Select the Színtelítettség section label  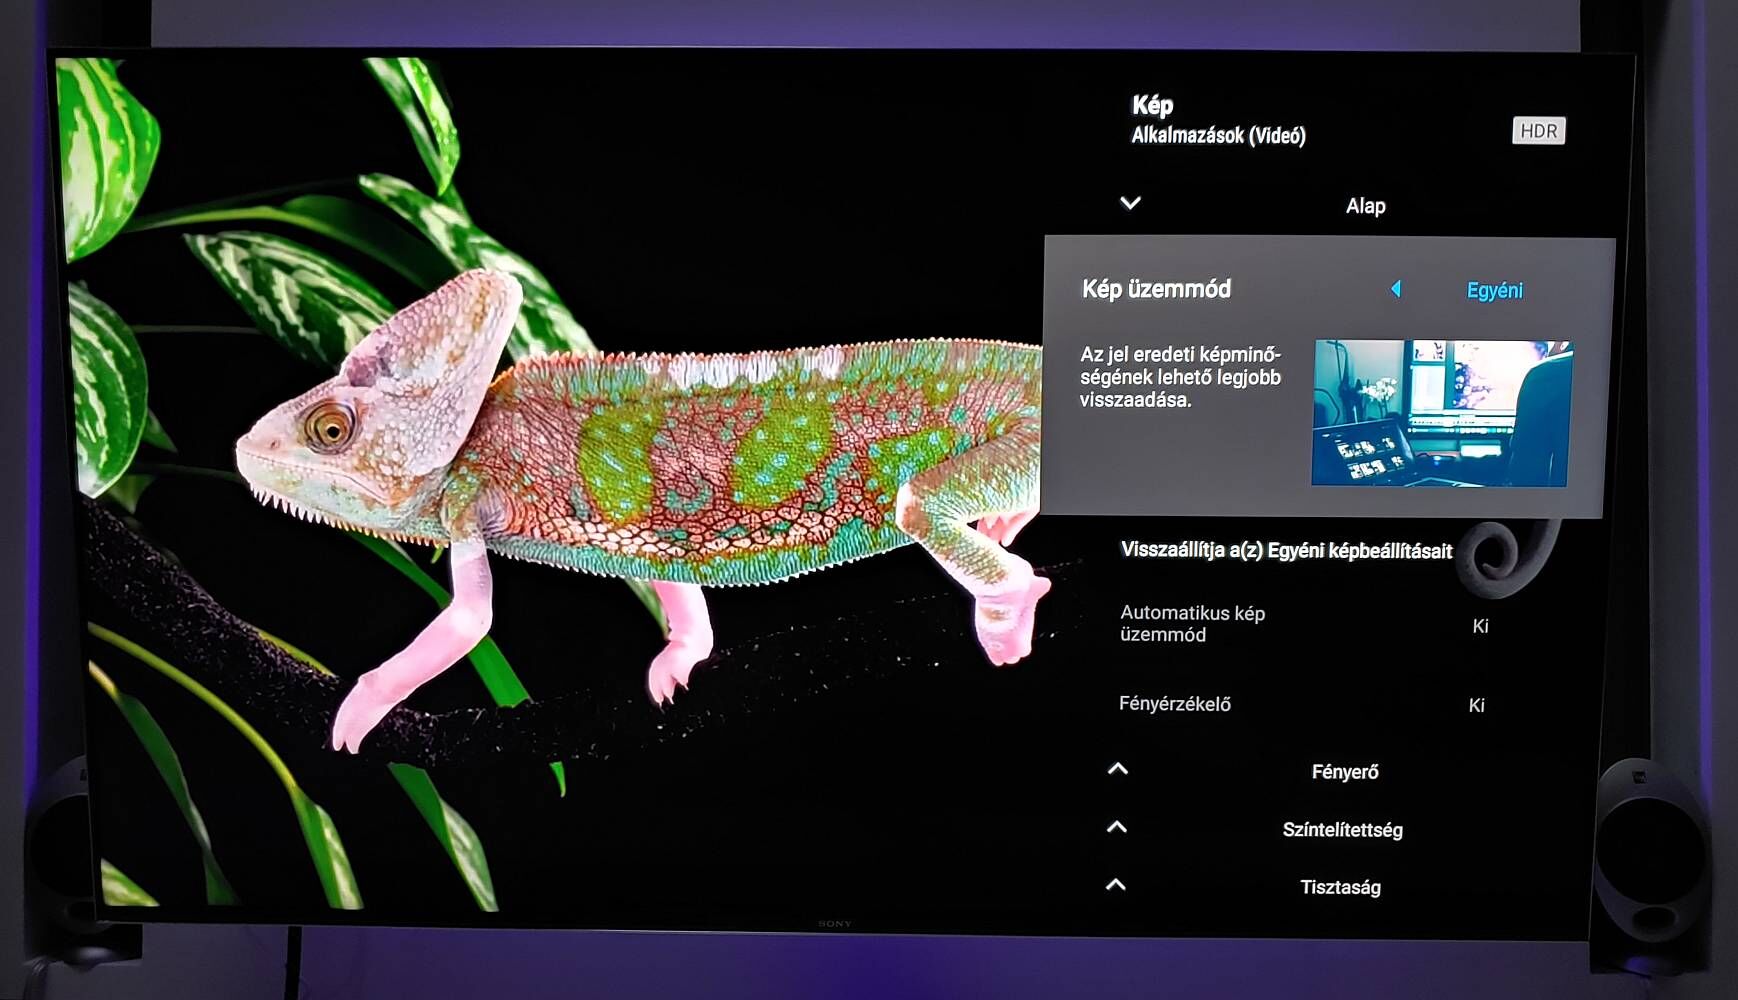pyautogui.click(x=1342, y=830)
